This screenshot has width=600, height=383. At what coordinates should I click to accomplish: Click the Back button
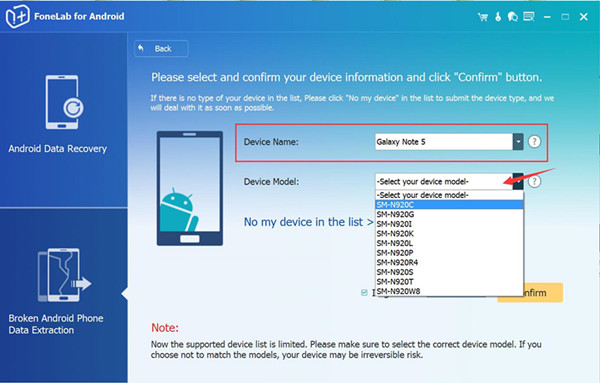click(x=161, y=49)
